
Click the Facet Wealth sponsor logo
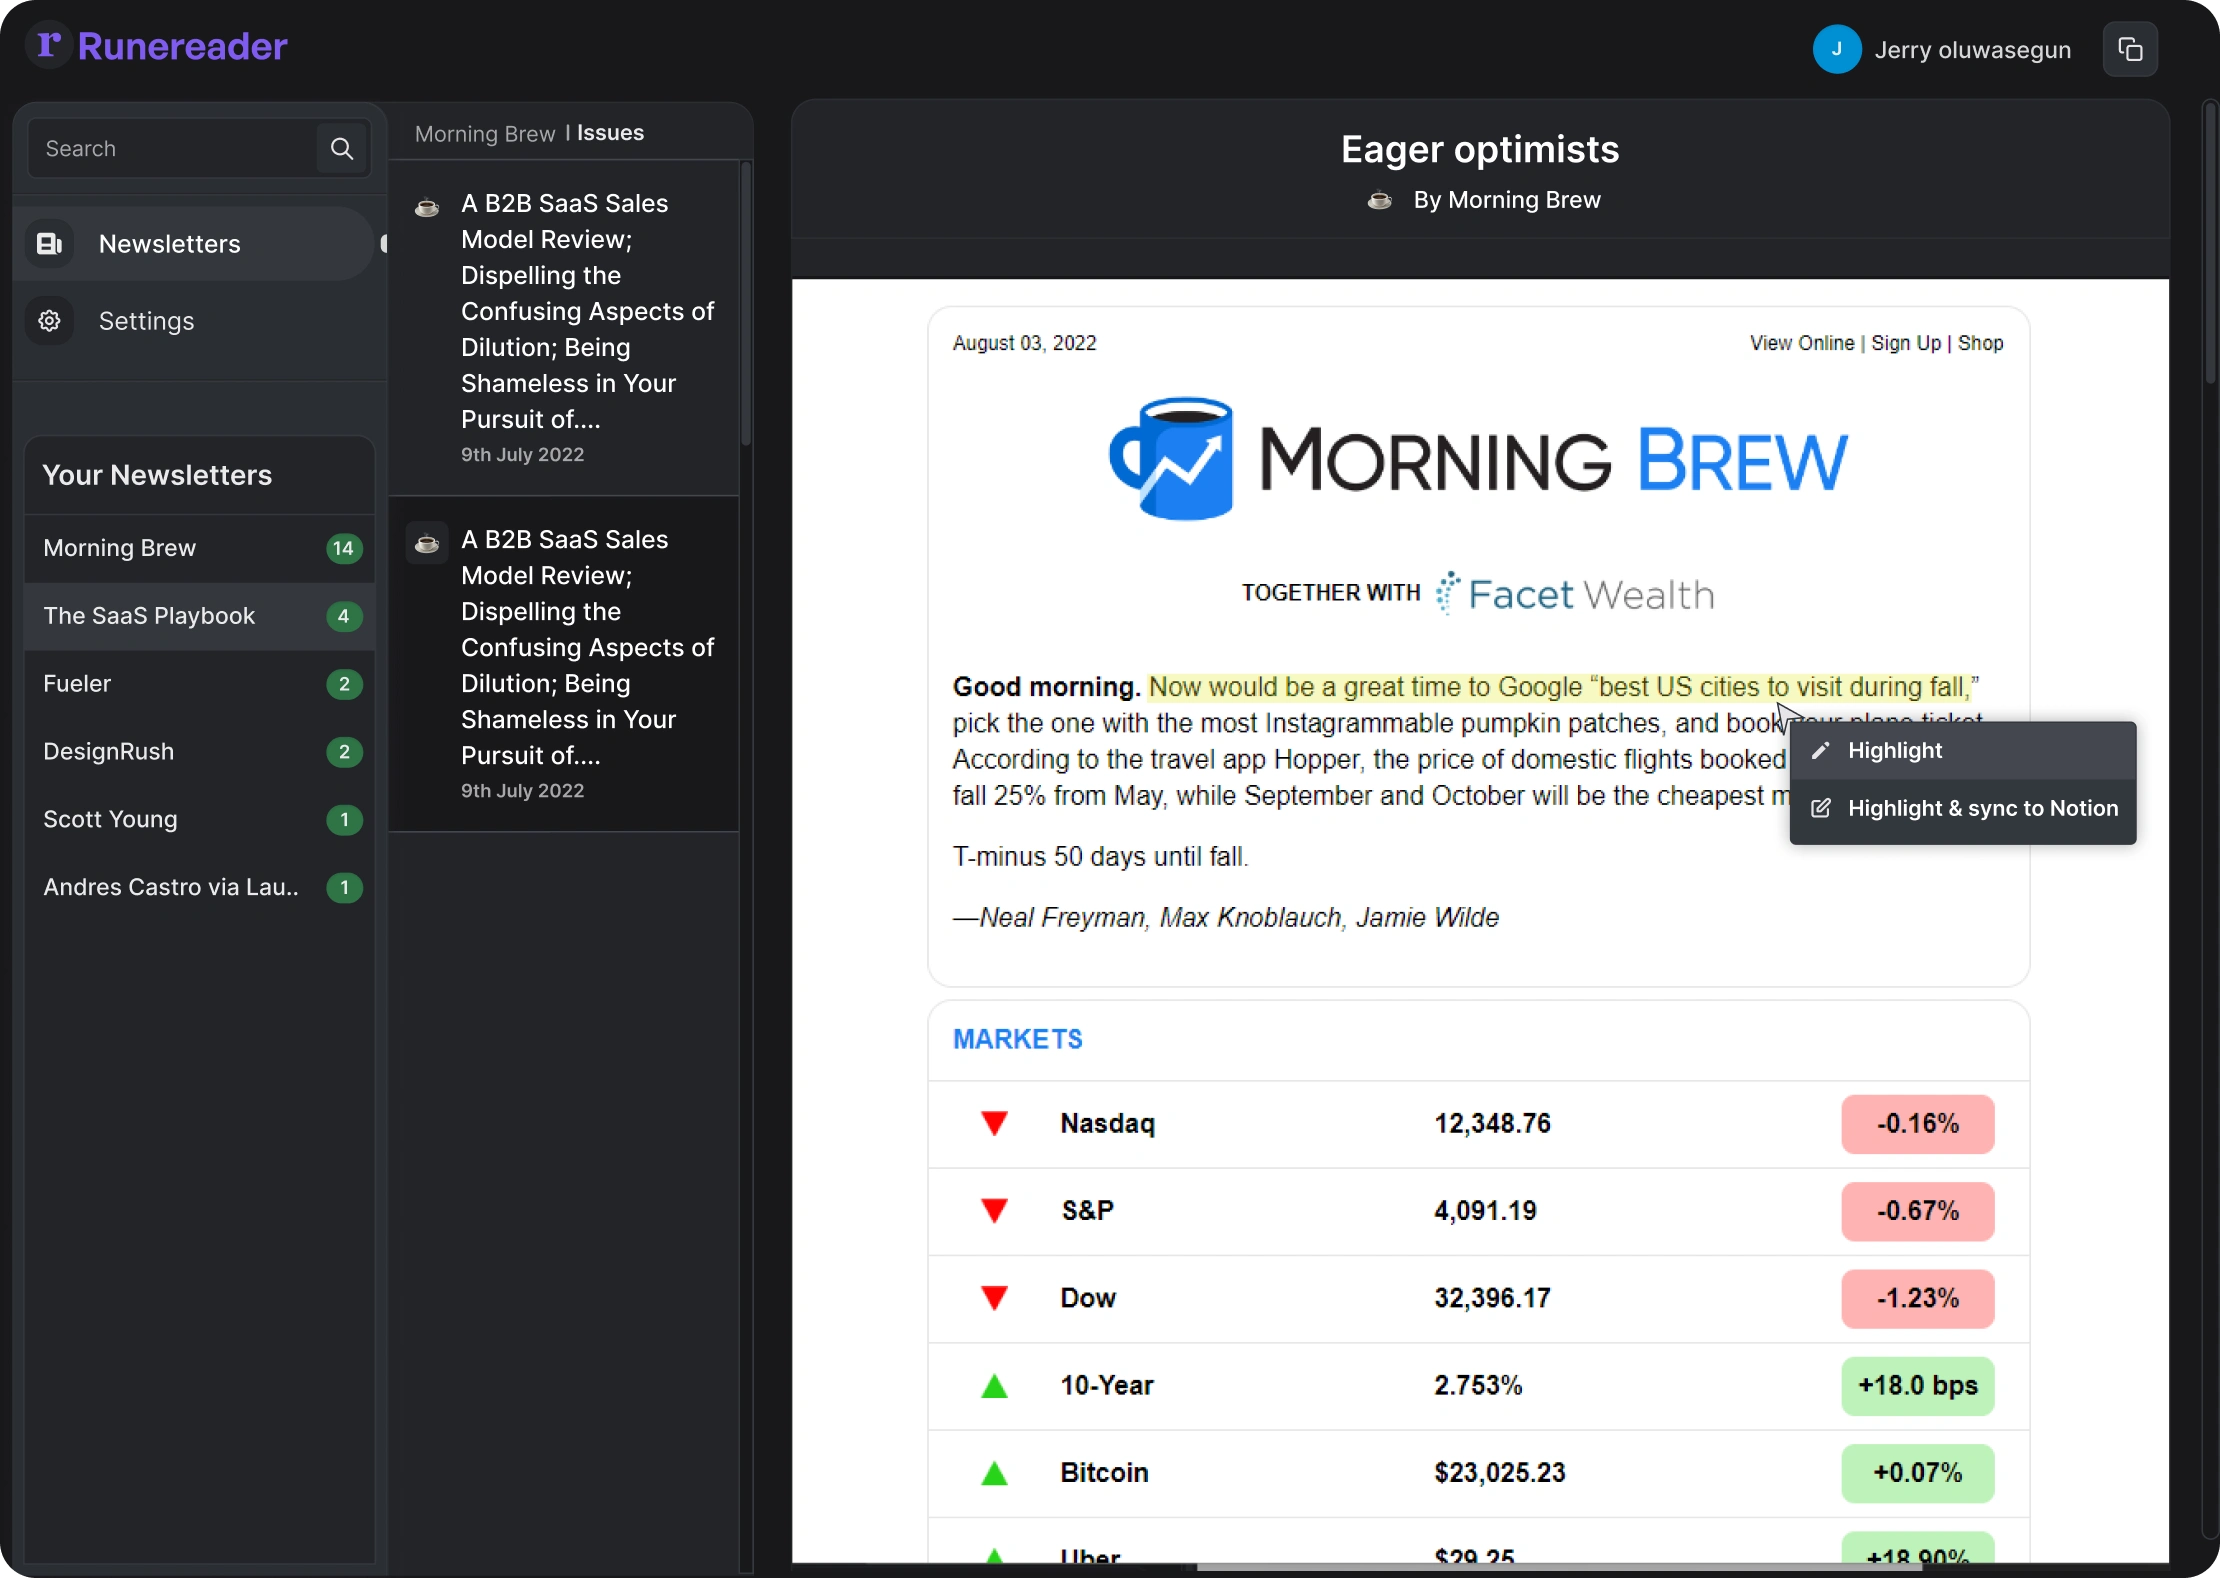pyautogui.click(x=1575, y=594)
